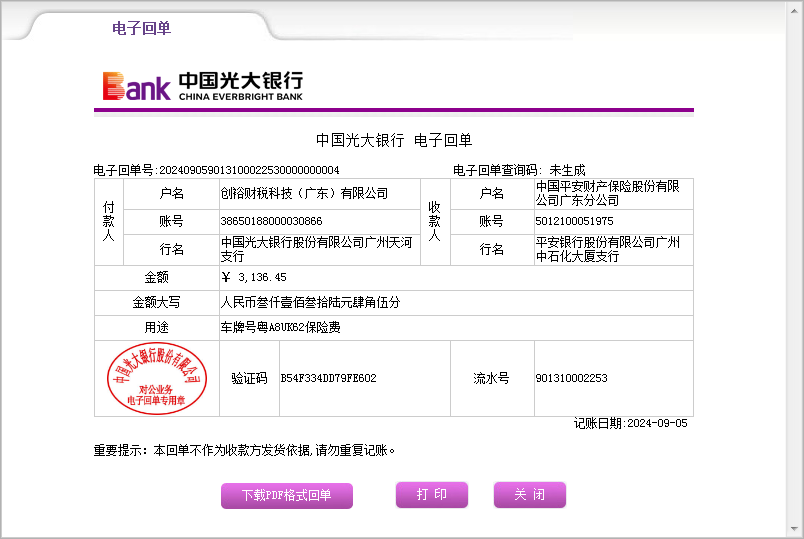This screenshot has height=539, width=804.
Task: Click payer account number 38650188000030866
Action: tap(271, 221)
